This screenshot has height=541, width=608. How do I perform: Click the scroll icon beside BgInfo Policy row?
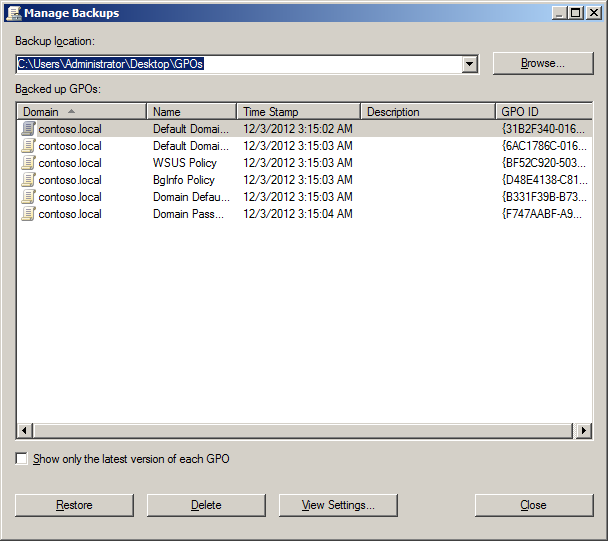point(28,180)
